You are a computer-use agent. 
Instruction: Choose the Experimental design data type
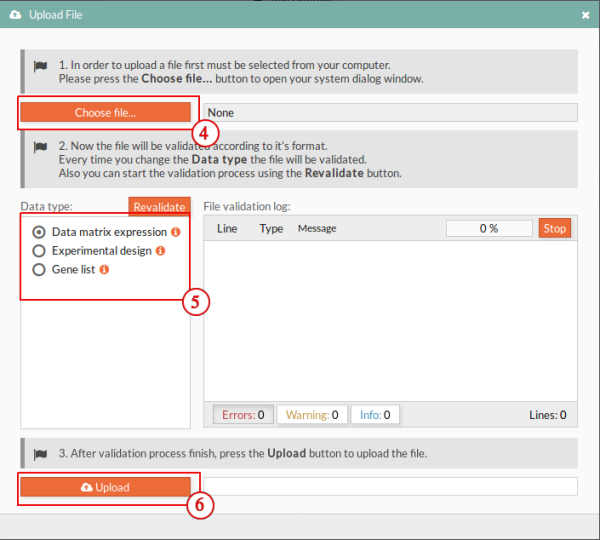click(40, 251)
